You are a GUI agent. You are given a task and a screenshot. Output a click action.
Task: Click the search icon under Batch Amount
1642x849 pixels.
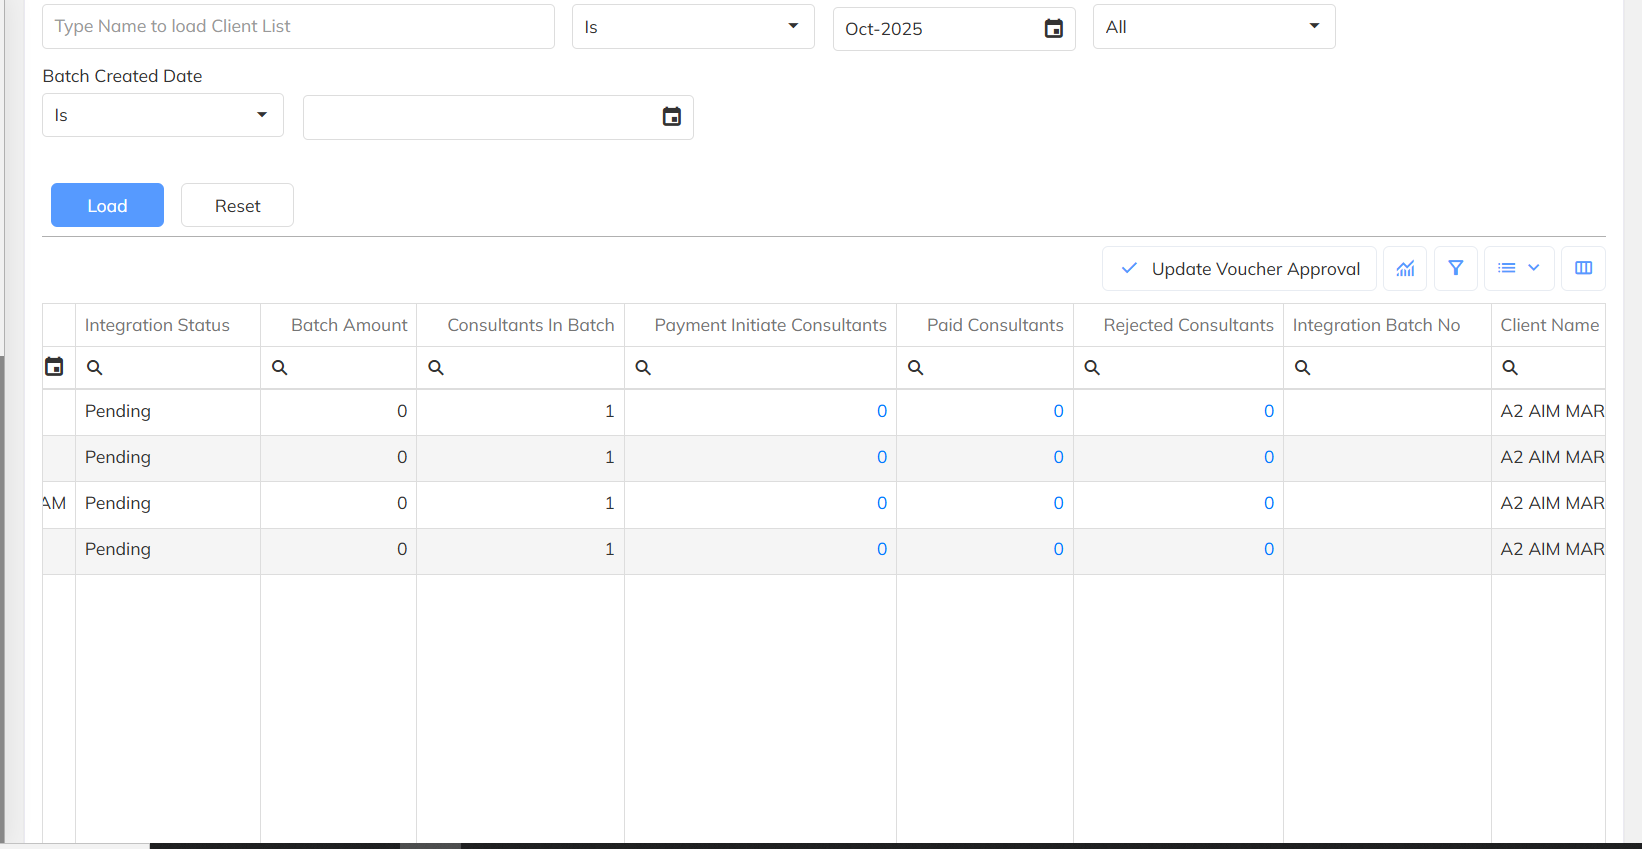280,368
